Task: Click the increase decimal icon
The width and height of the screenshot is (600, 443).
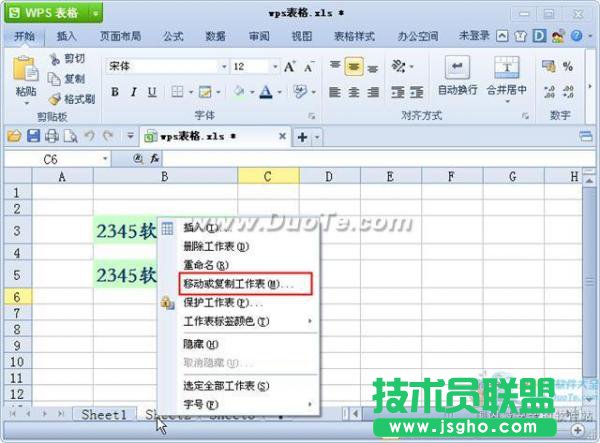Action: (x=549, y=92)
